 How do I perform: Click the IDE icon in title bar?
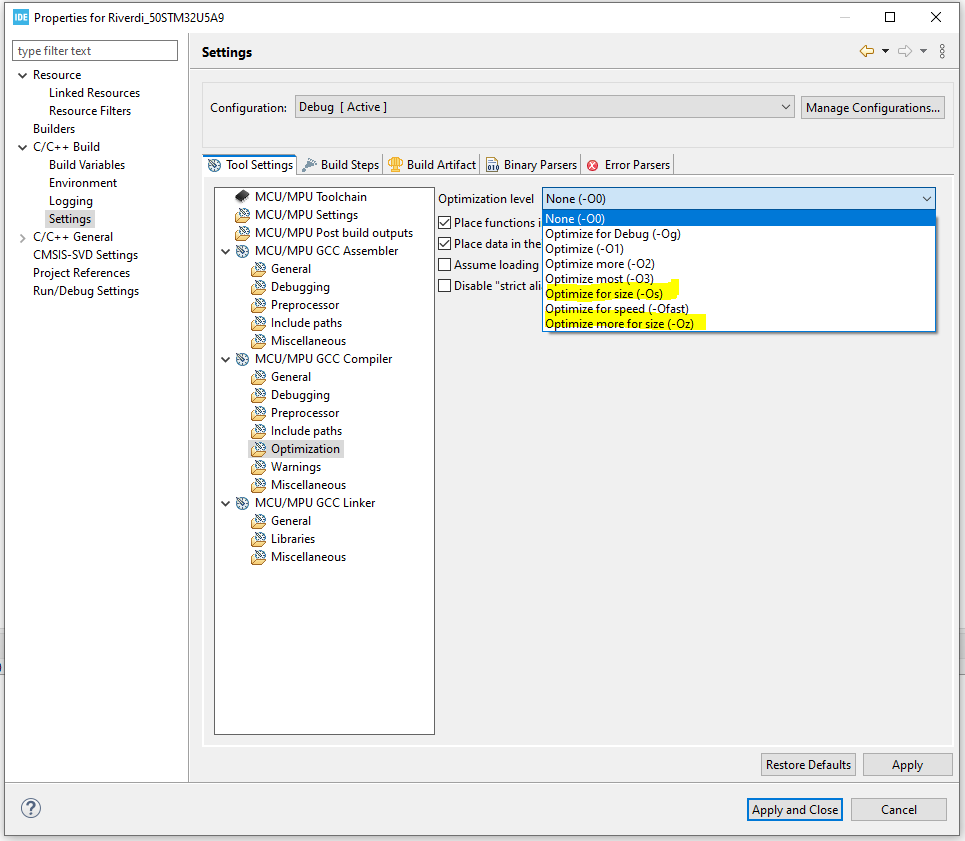click(x=21, y=17)
